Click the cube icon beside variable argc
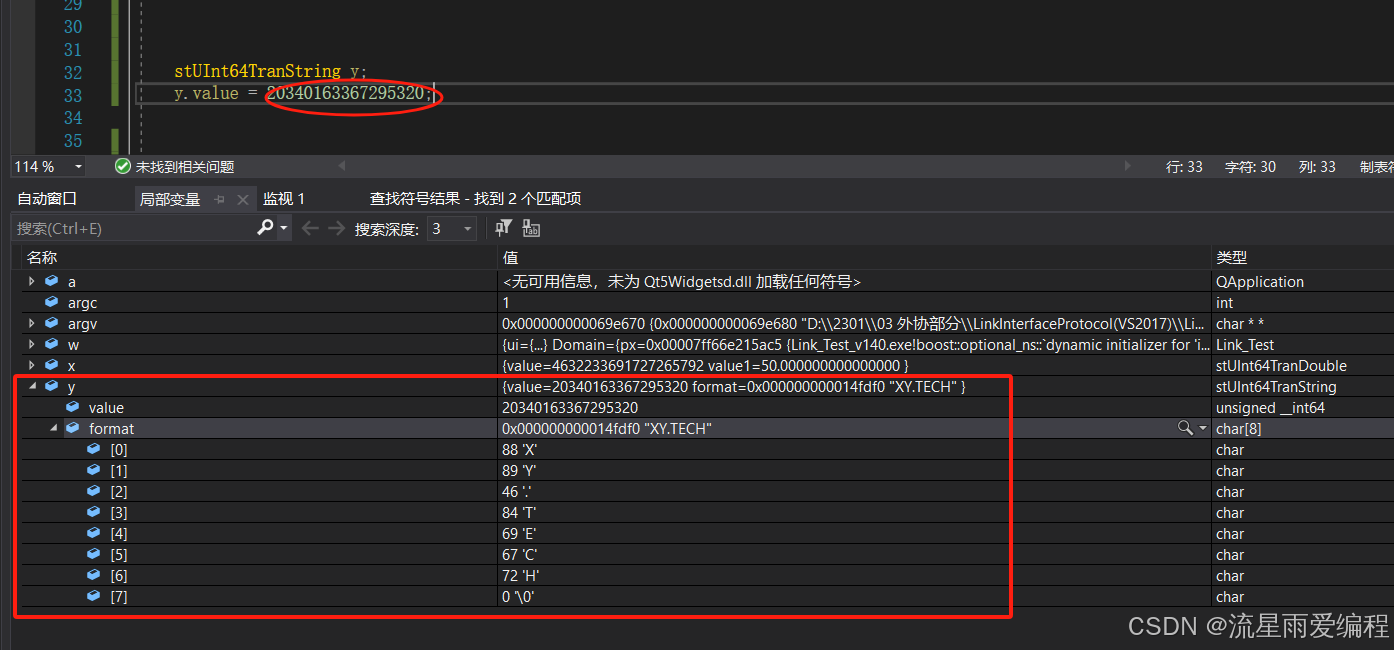Image resolution: width=1394 pixels, height=650 pixels. (52, 302)
